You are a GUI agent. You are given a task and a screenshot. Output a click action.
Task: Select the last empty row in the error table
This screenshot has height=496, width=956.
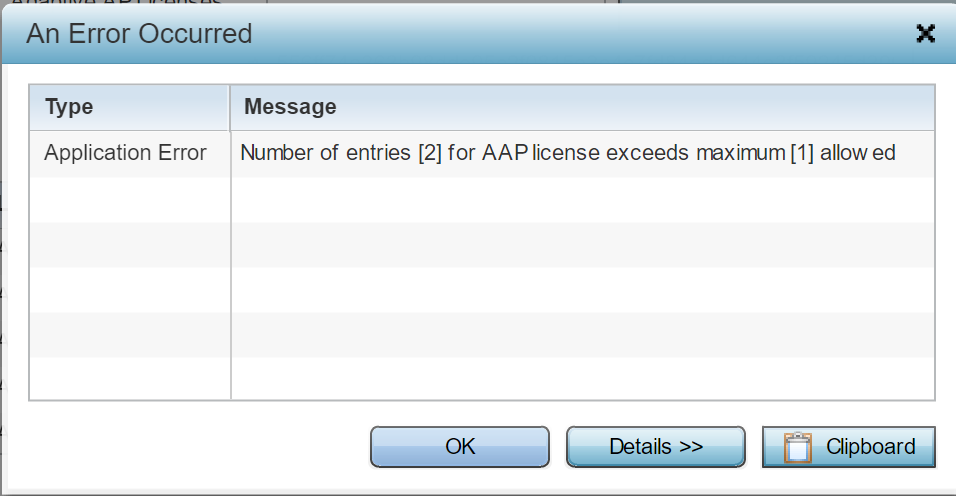pyautogui.click(x=482, y=378)
